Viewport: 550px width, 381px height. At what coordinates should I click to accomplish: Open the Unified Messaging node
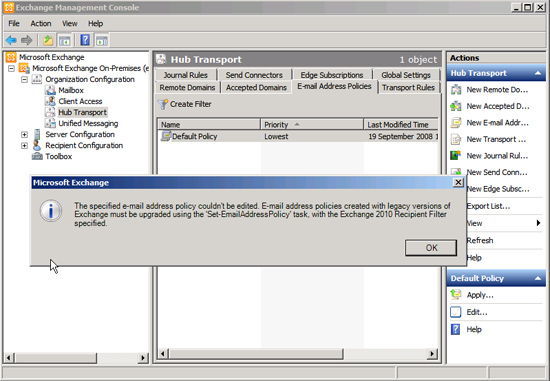(x=88, y=123)
